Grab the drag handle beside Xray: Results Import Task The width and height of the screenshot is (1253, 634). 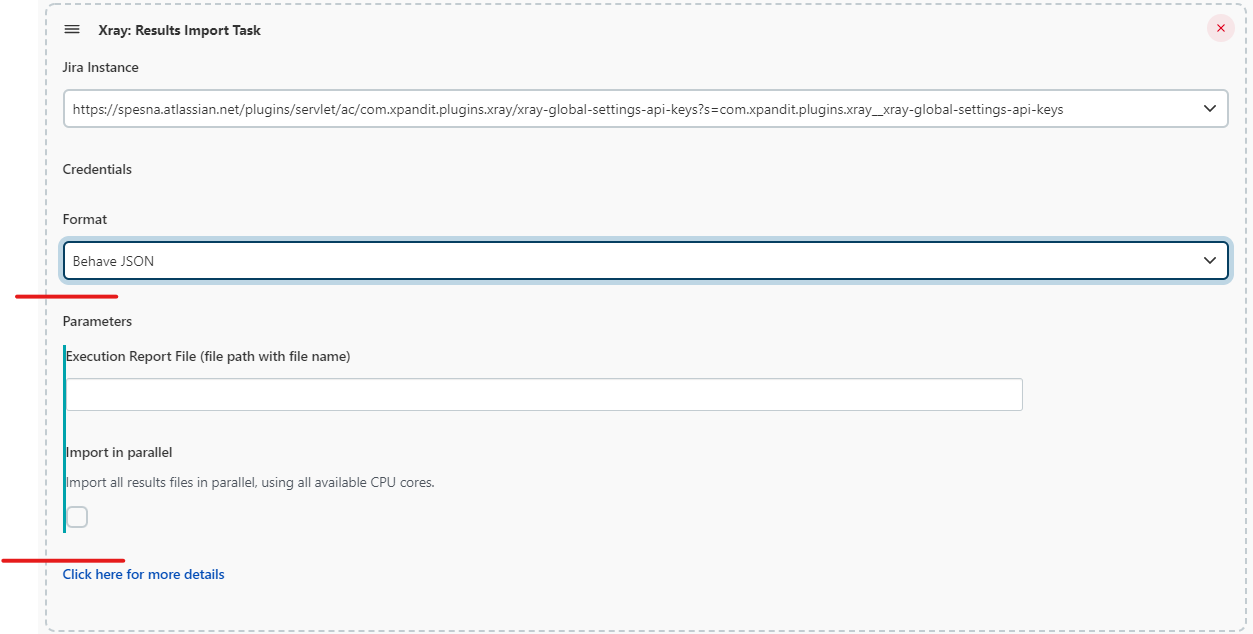(72, 30)
